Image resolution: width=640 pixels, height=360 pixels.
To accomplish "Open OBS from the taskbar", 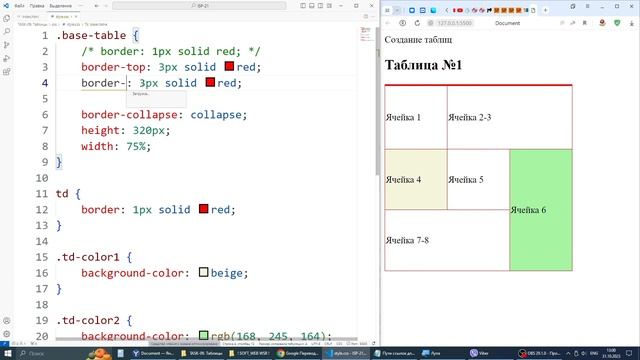I will click(x=540, y=353).
